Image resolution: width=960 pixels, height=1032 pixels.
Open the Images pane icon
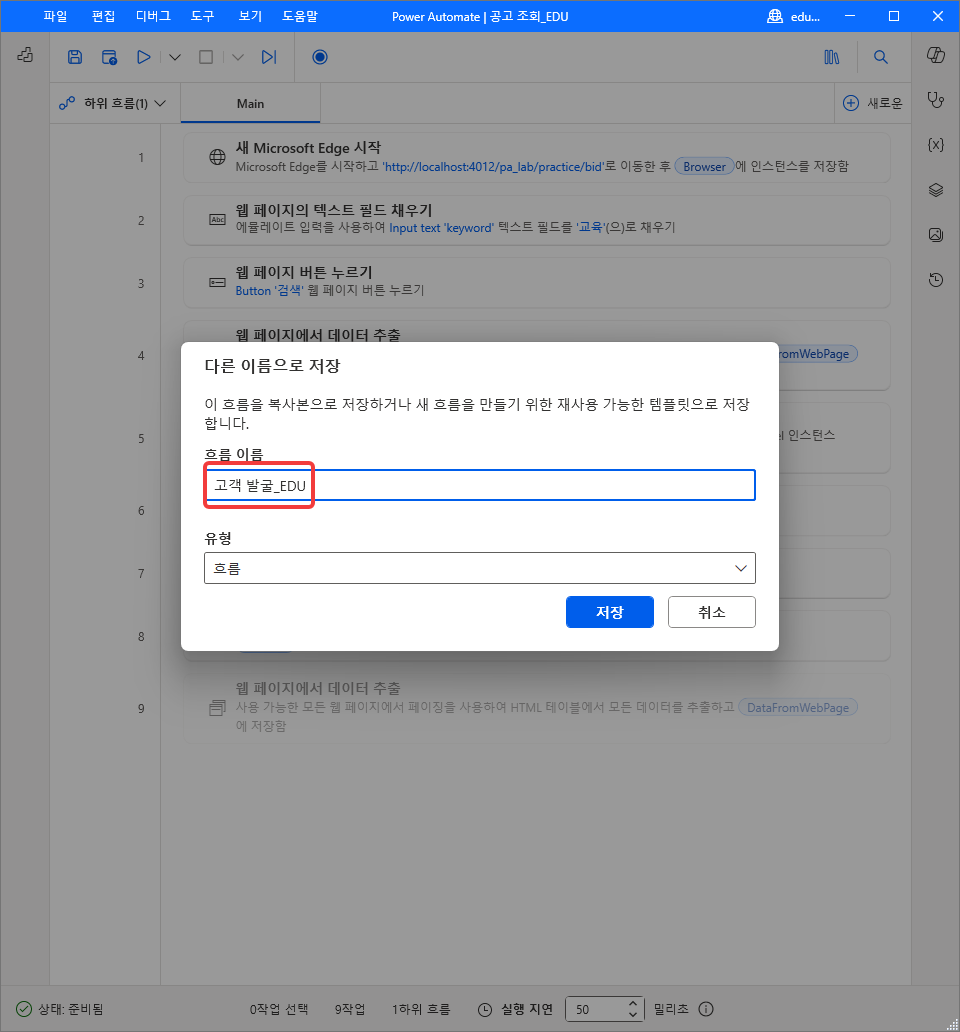click(936, 235)
